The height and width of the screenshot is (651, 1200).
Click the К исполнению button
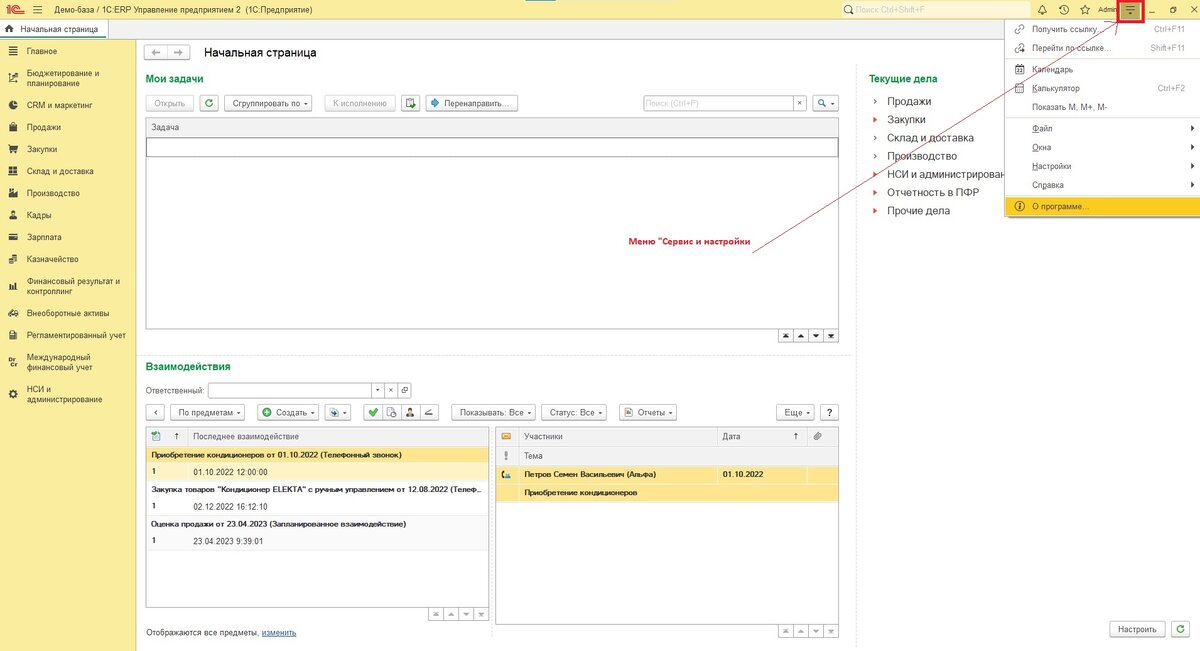pos(358,103)
